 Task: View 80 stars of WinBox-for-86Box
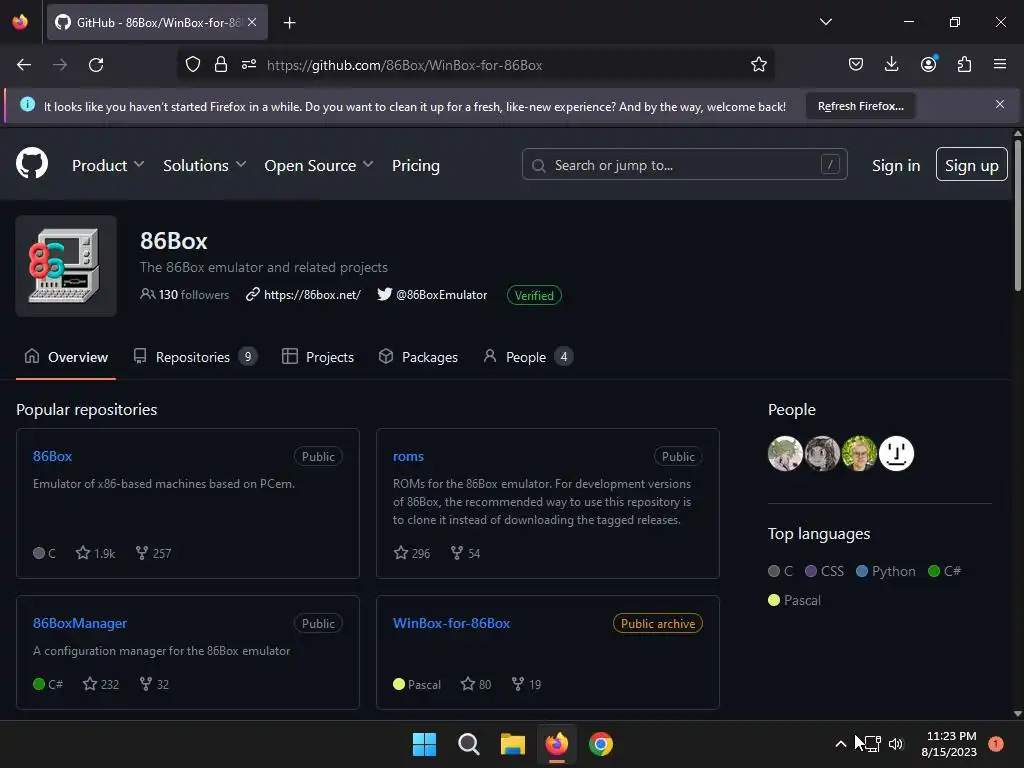pyautogui.click(x=476, y=684)
